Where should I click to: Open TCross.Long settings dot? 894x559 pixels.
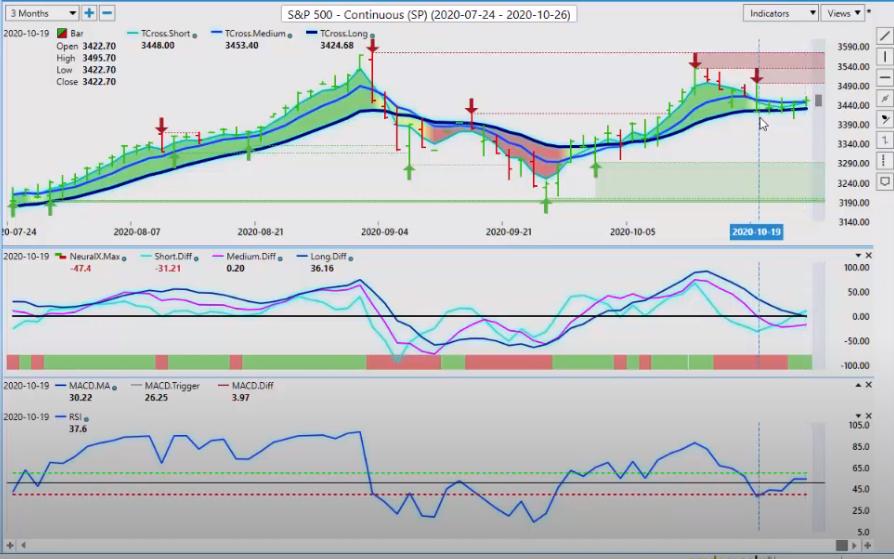(x=372, y=35)
